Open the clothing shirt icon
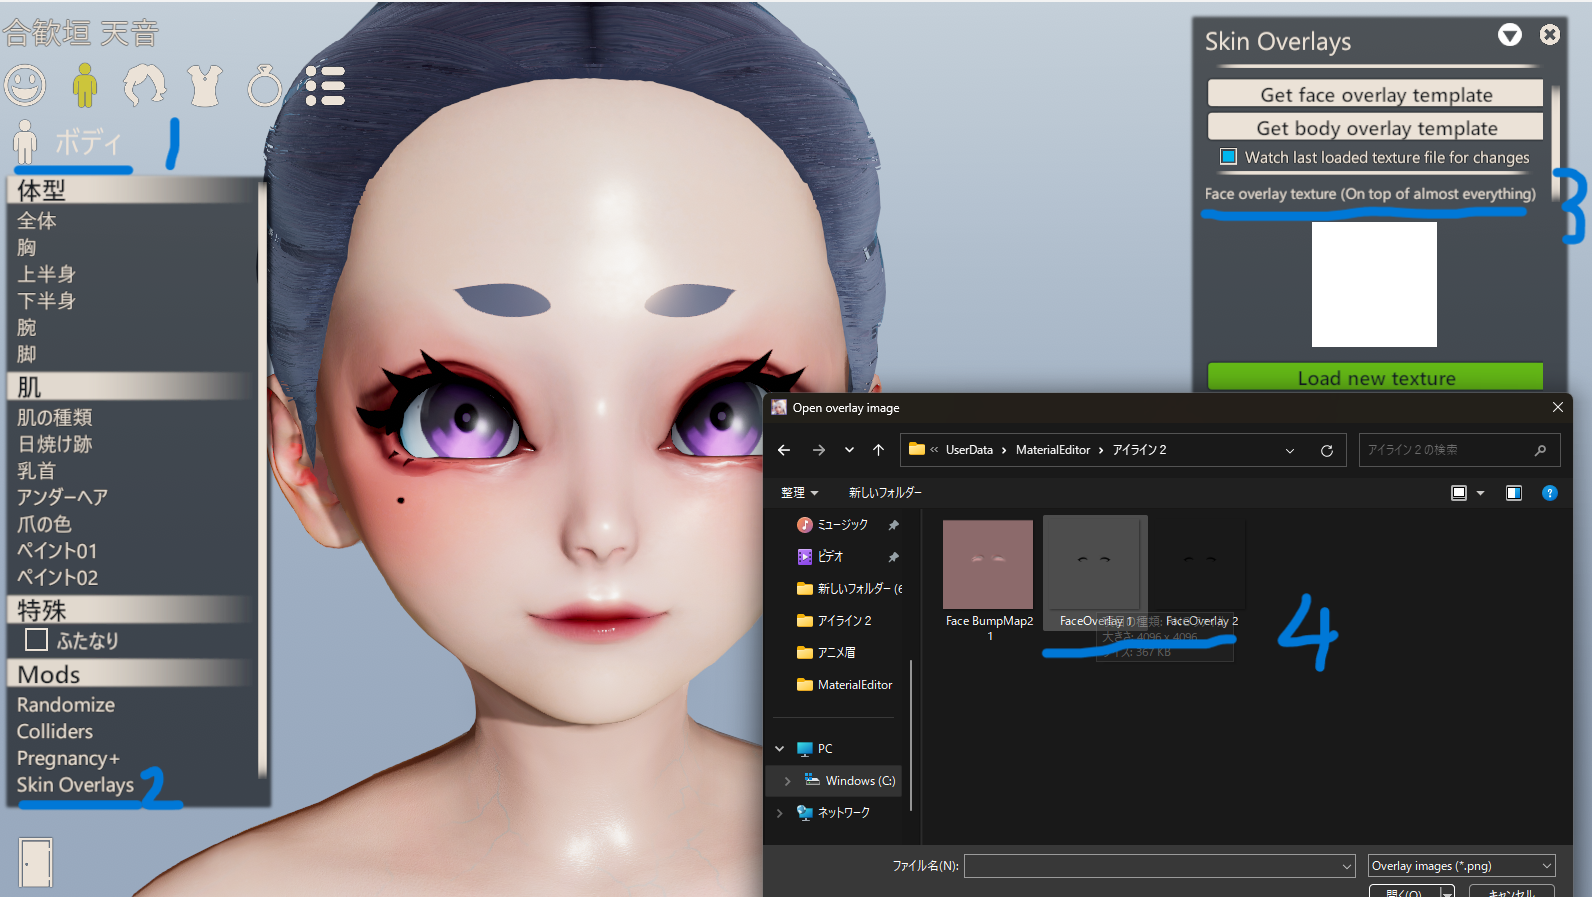The width and height of the screenshot is (1592, 897). point(205,86)
